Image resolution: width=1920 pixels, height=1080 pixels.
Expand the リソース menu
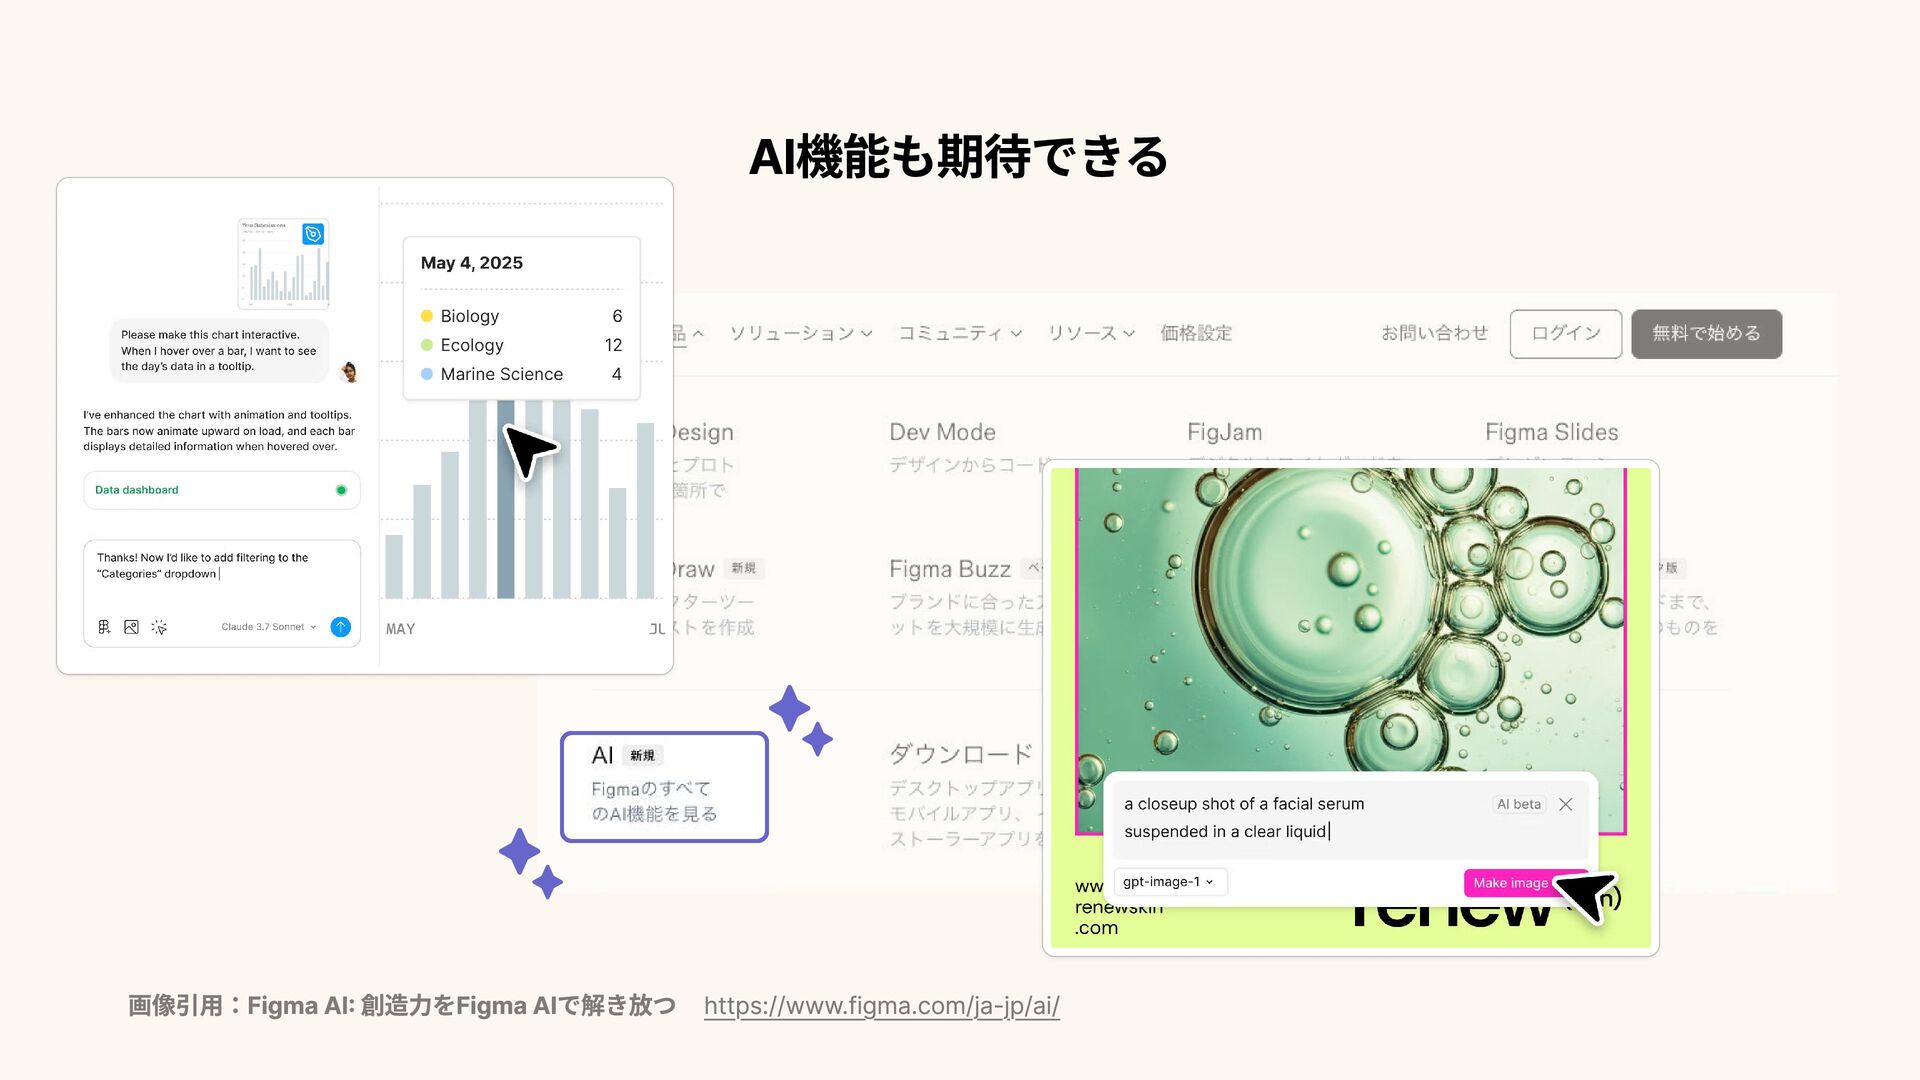tap(1091, 333)
